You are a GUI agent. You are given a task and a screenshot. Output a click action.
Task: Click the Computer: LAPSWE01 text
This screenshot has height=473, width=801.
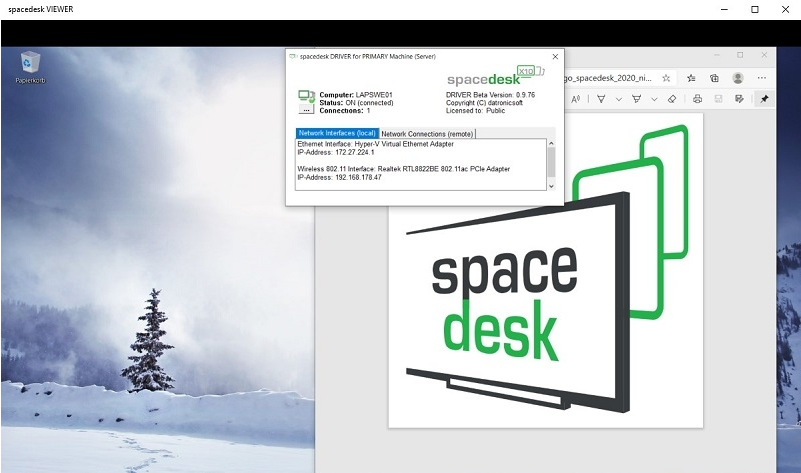pyautogui.click(x=356, y=94)
